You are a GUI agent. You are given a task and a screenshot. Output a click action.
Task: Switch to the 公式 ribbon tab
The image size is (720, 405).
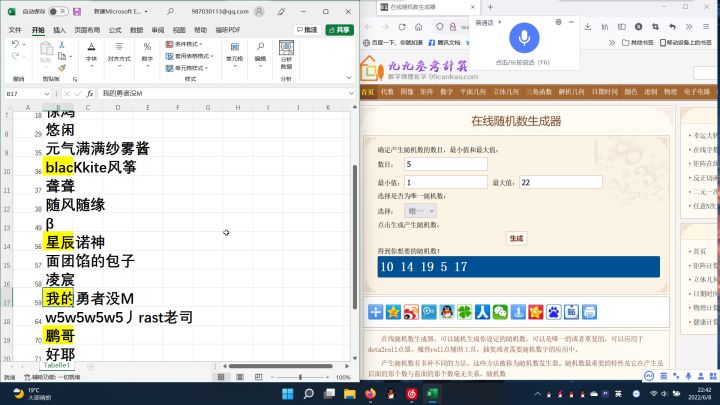[115, 30]
